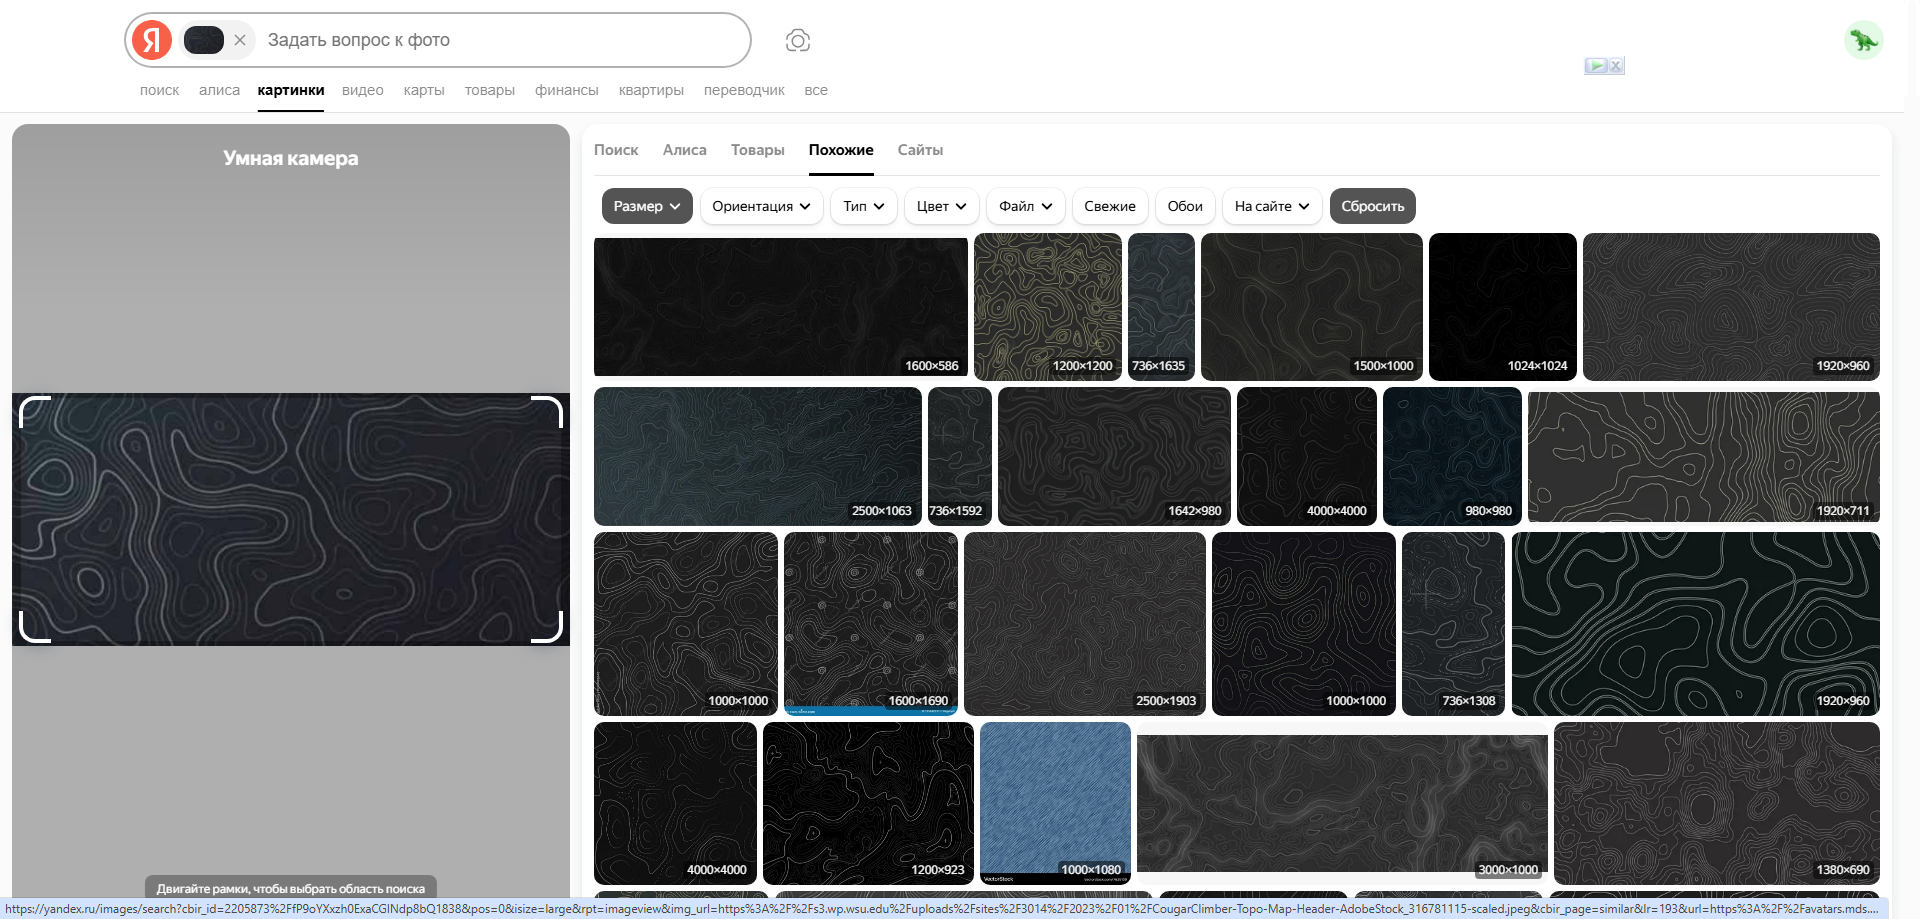Go to 'поиск' service tab
This screenshot has width=1920, height=919.
(x=160, y=90)
